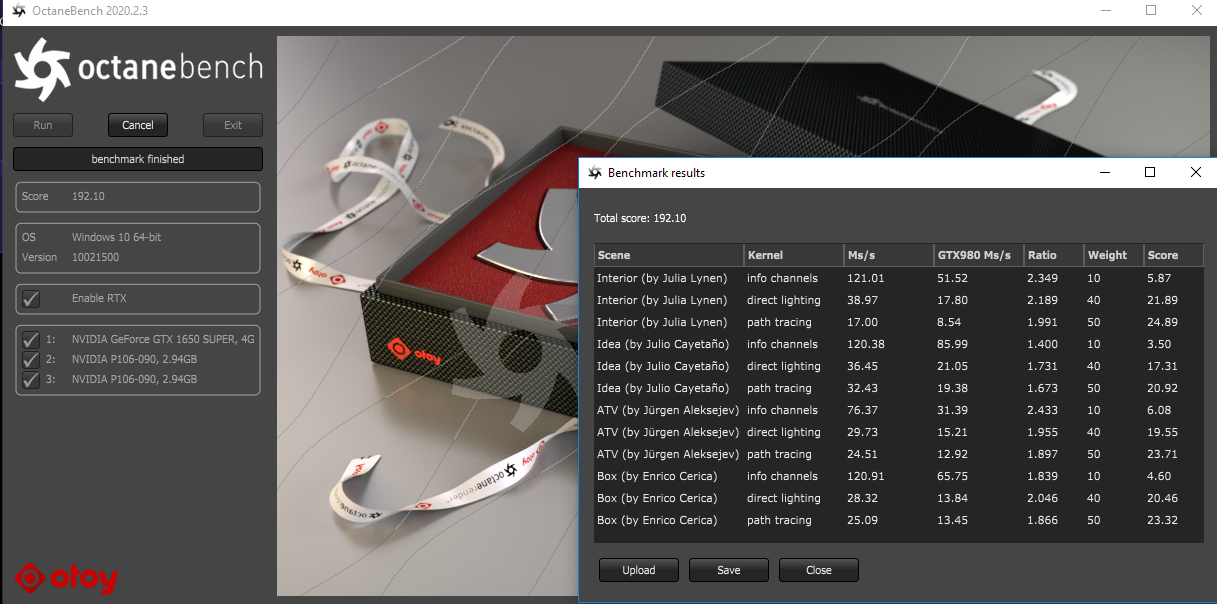Click the Scene column header
1217x604 pixels.
[x=669, y=255]
